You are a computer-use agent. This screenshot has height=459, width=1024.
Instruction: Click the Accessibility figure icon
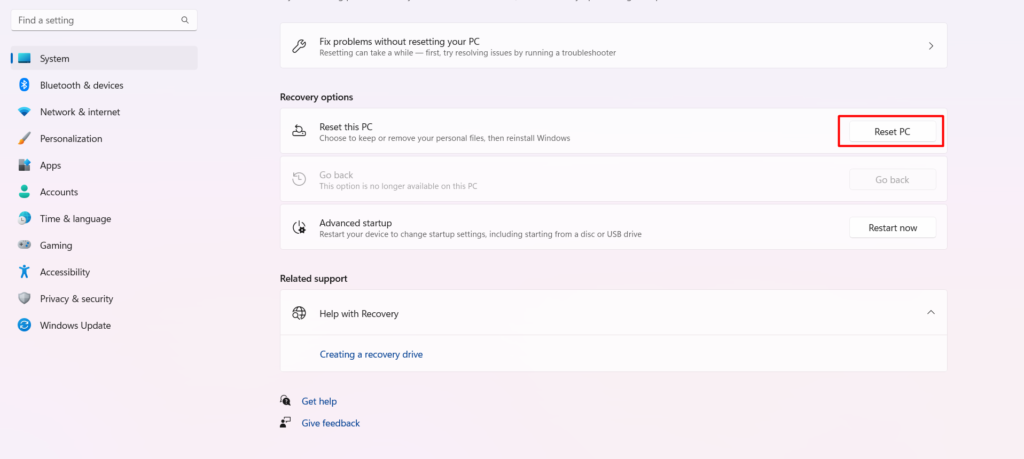coord(24,272)
